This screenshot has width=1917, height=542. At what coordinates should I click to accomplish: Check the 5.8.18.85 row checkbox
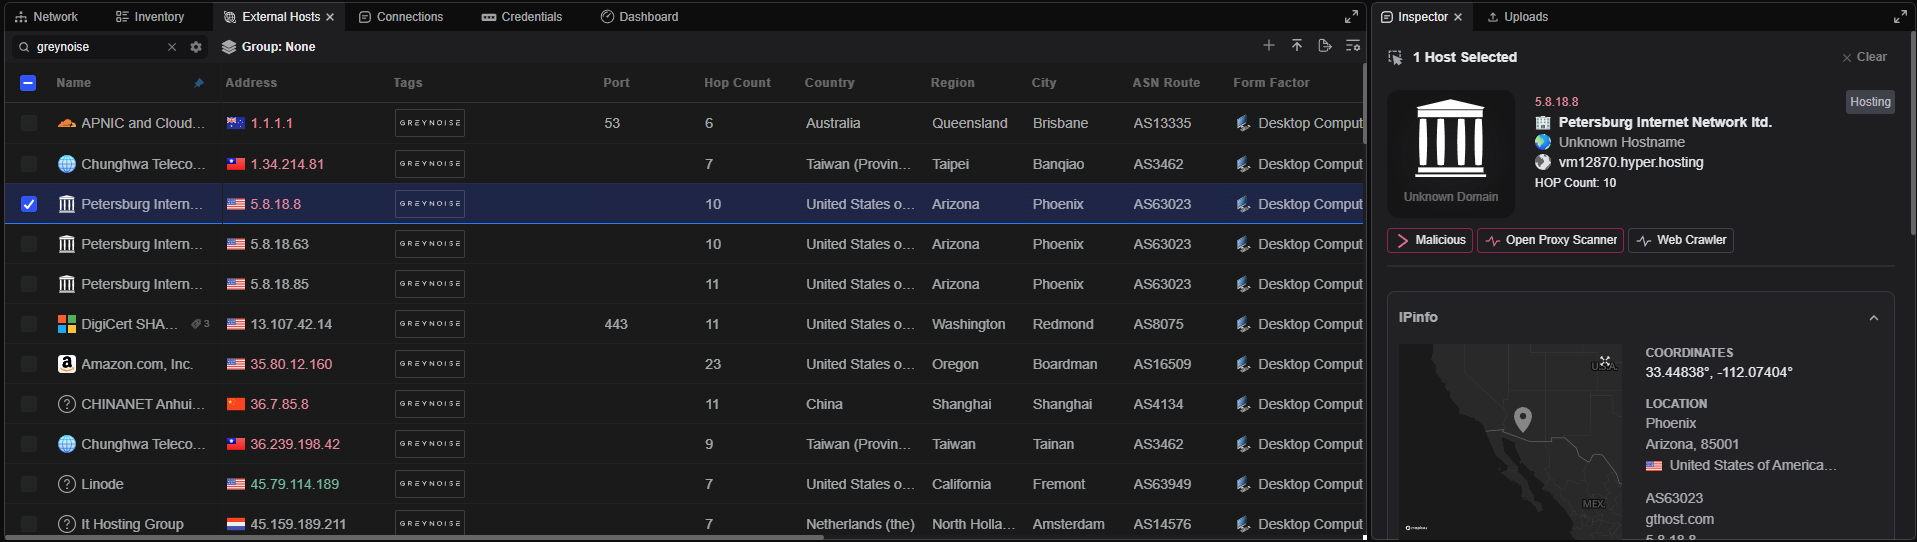coord(29,284)
